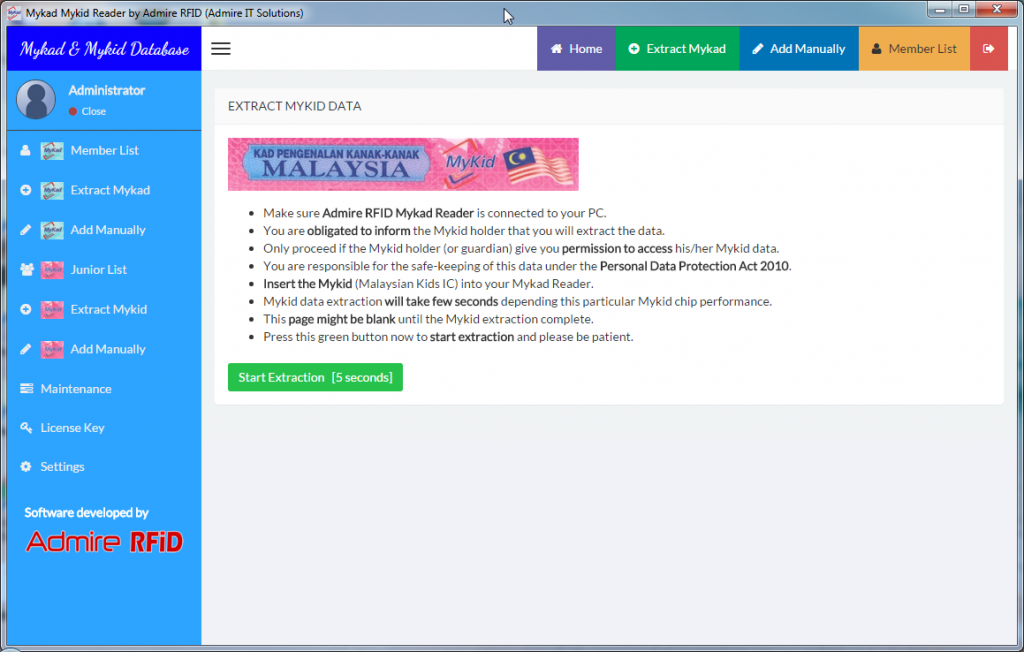The height and width of the screenshot is (652, 1024).
Task: Click the Administrator profile avatar
Action: pyautogui.click(x=37, y=100)
